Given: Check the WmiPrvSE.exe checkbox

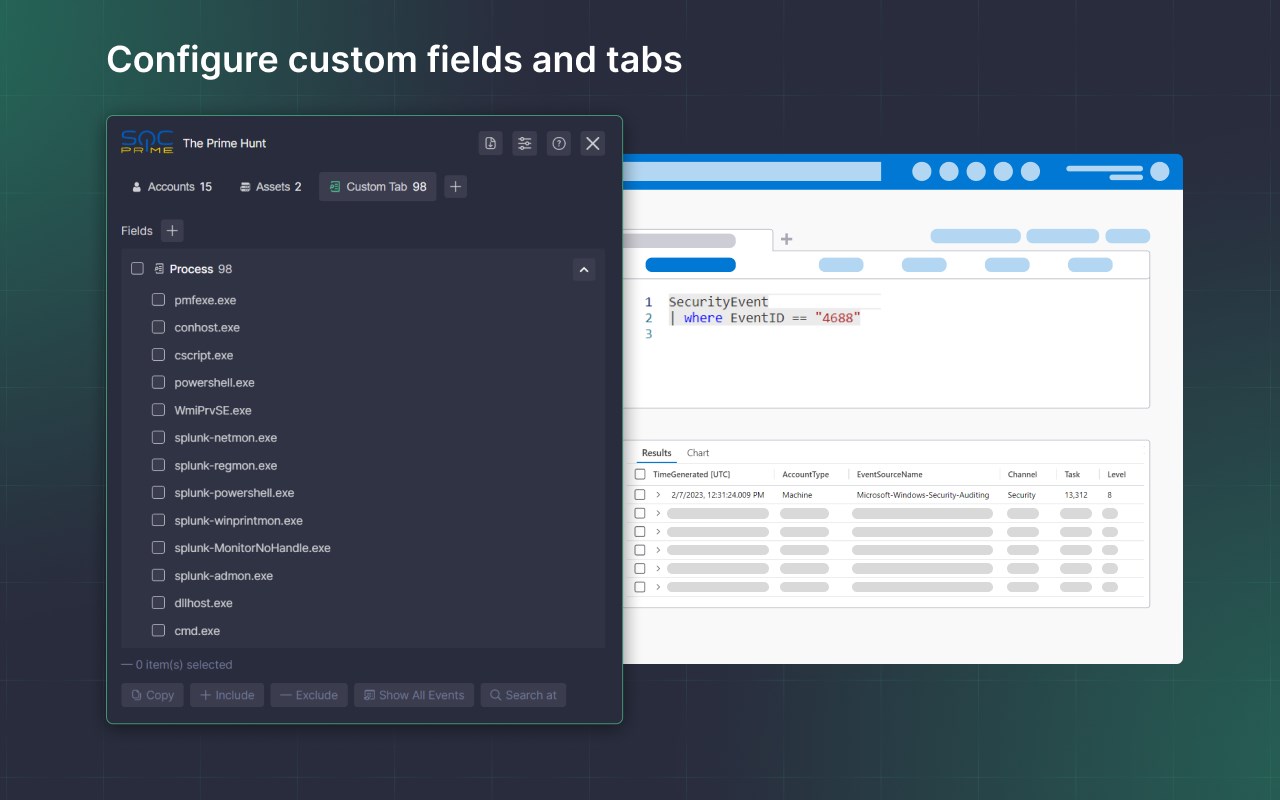Looking at the screenshot, I should [158, 410].
